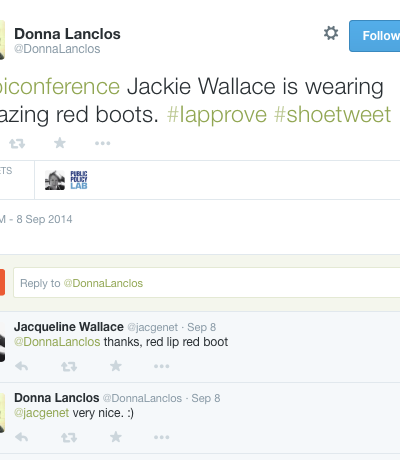This screenshot has width=400, height=460.
Task: Open more options on Jacqueline's reply
Action: pos(162,366)
